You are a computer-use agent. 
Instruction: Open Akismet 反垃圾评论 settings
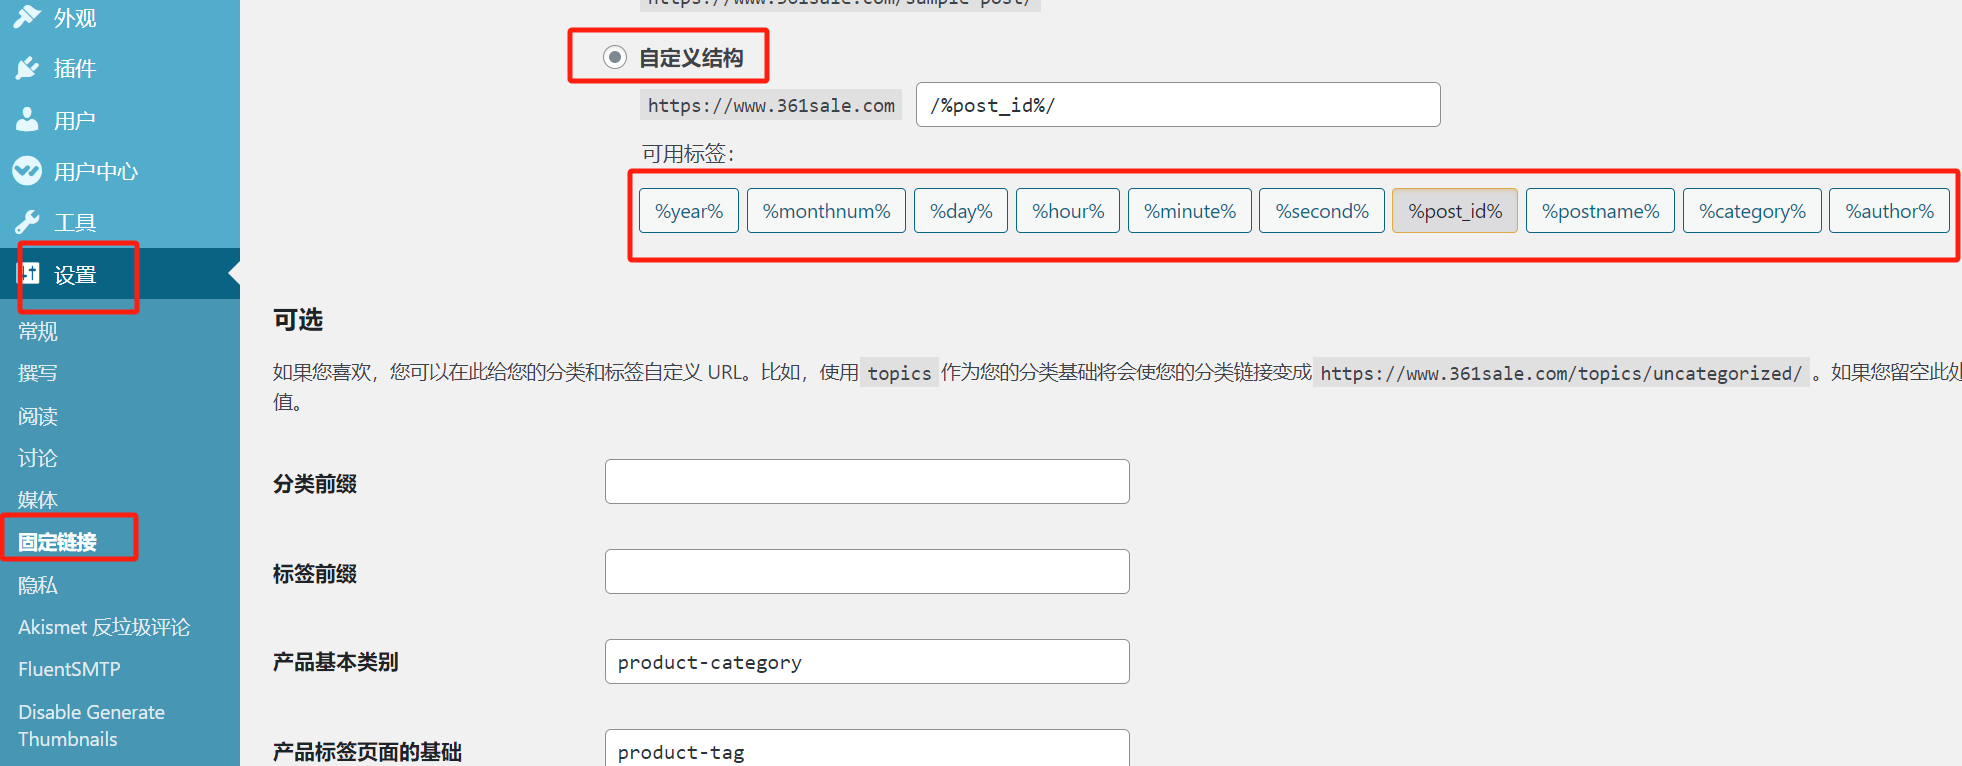tap(104, 627)
